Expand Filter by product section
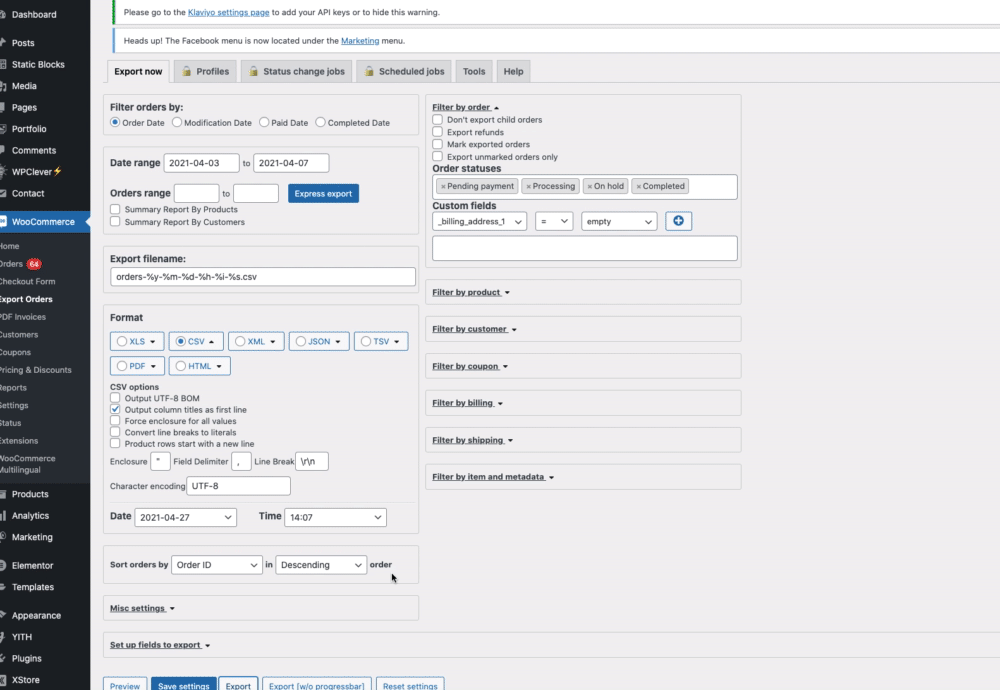Viewport: 1000px width, 690px height. (471, 292)
